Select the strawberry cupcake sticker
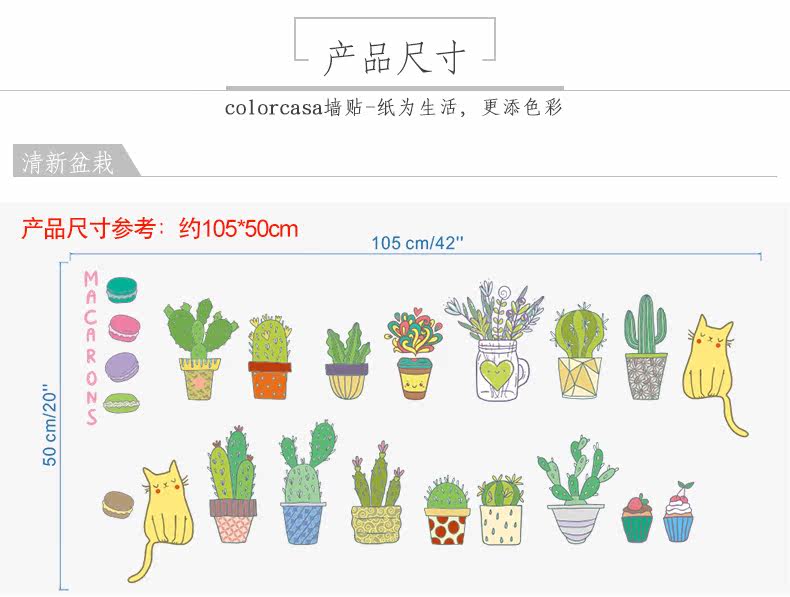The width and height of the screenshot is (790, 597). coord(637,518)
